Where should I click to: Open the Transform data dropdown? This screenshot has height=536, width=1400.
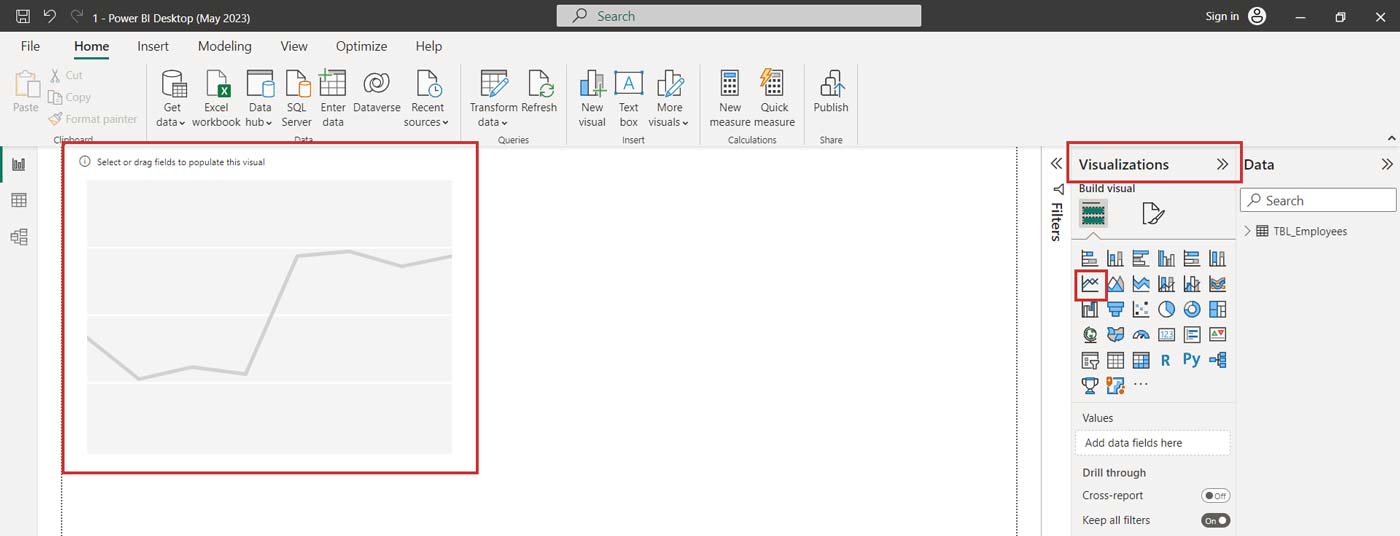point(493,99)
